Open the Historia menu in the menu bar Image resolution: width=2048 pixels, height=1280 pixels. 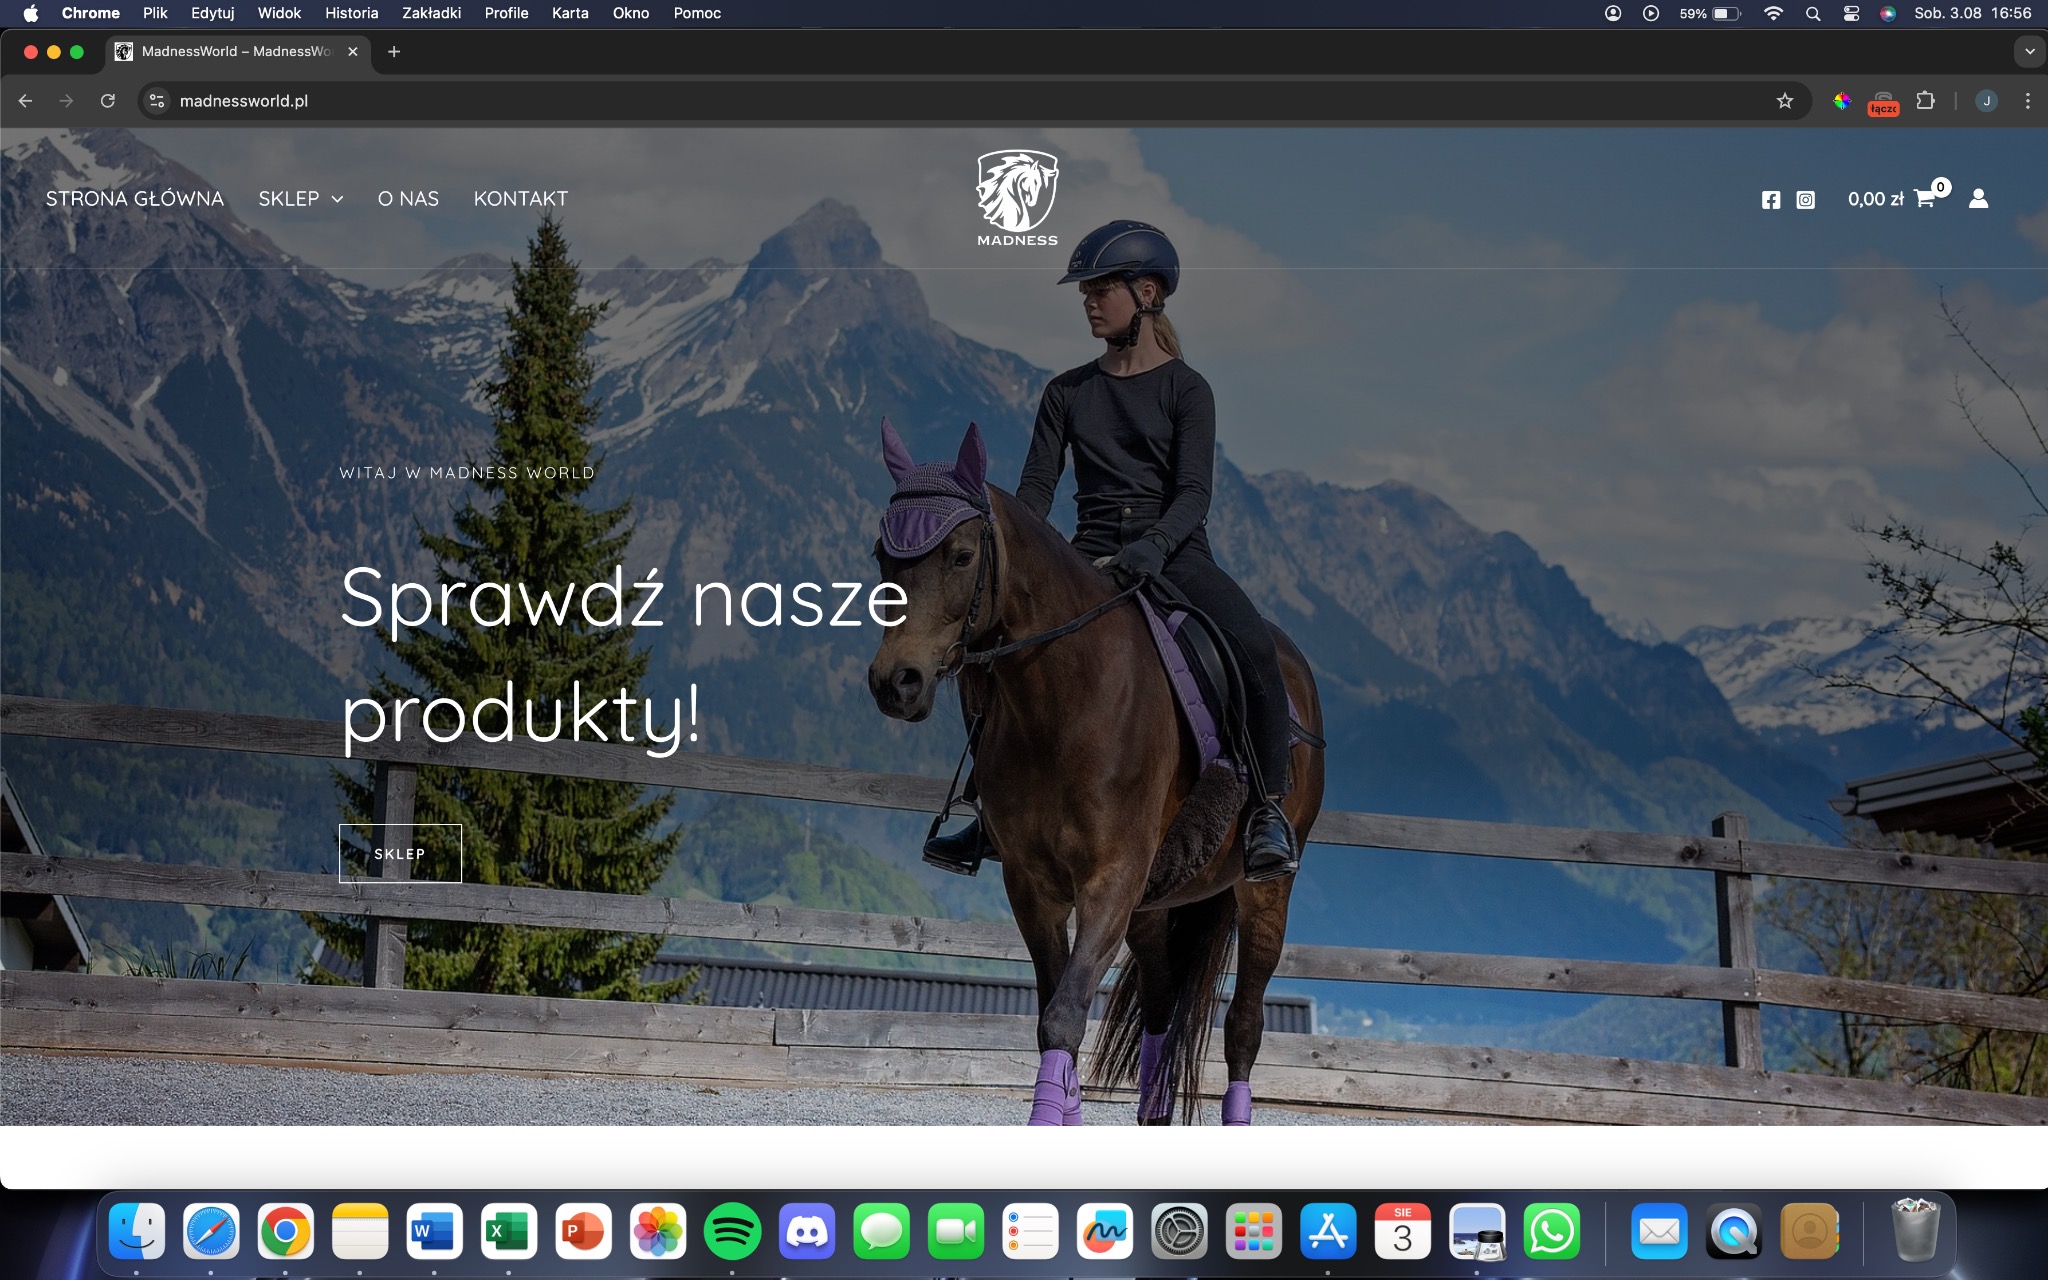coord(351,13)
